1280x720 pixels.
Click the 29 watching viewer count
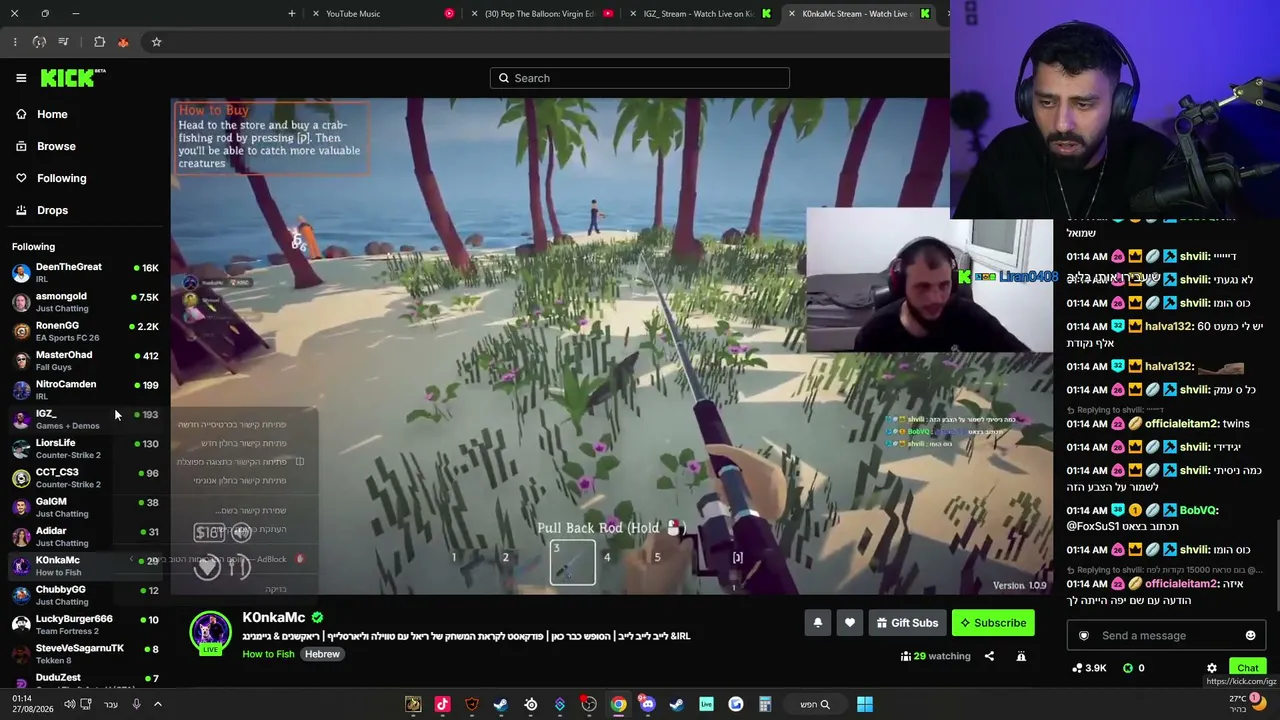[935, 656]
